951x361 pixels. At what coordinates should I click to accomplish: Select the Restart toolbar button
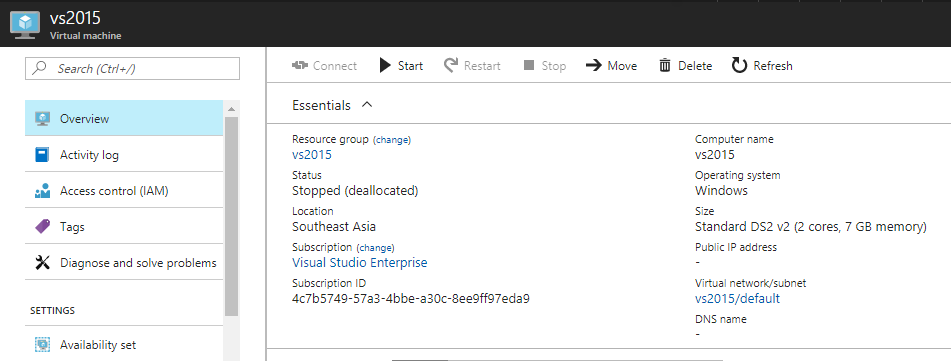472,66
